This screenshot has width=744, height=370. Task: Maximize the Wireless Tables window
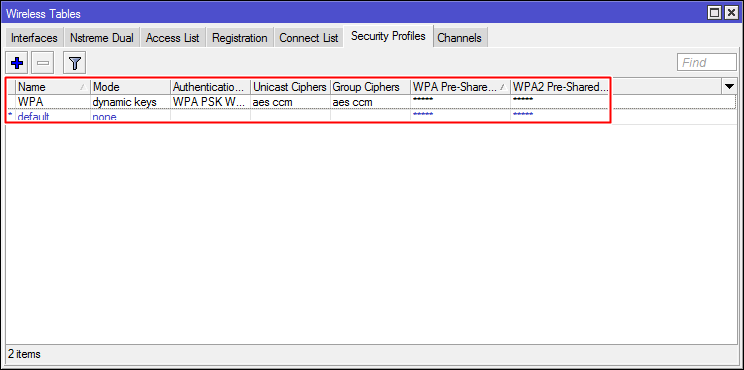715,13
